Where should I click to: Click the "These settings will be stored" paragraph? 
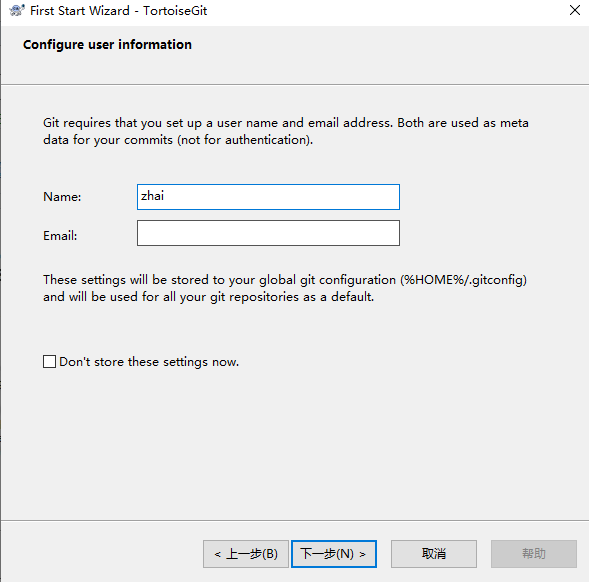285,288
